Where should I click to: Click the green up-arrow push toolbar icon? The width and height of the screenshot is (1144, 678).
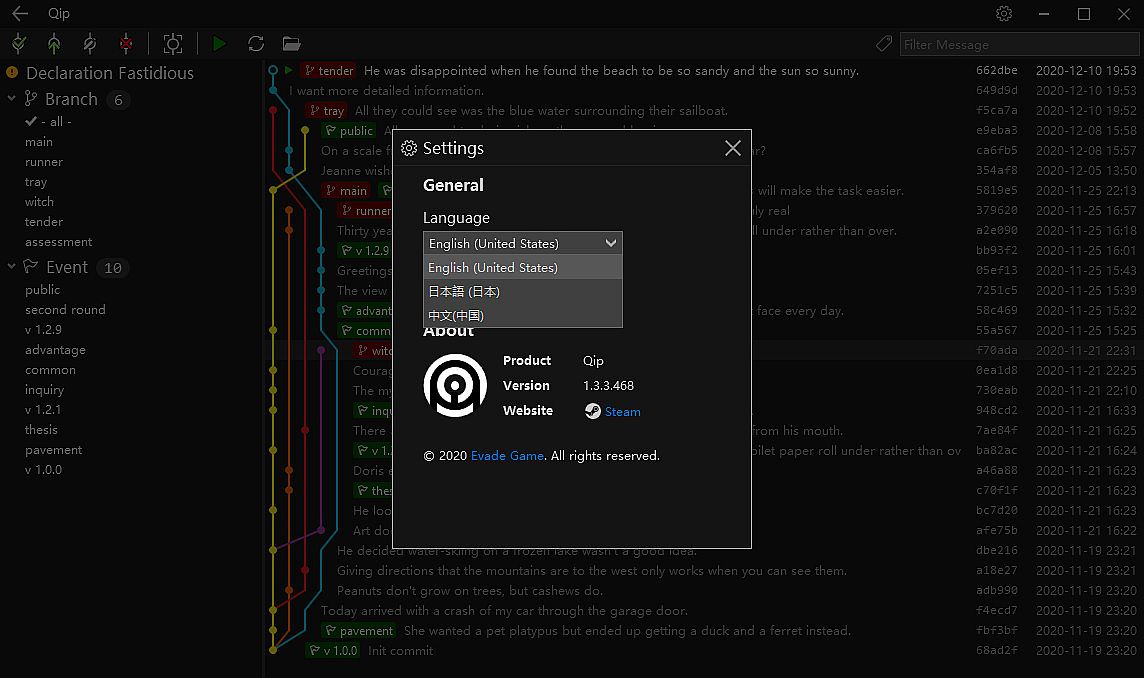point(54,43)
